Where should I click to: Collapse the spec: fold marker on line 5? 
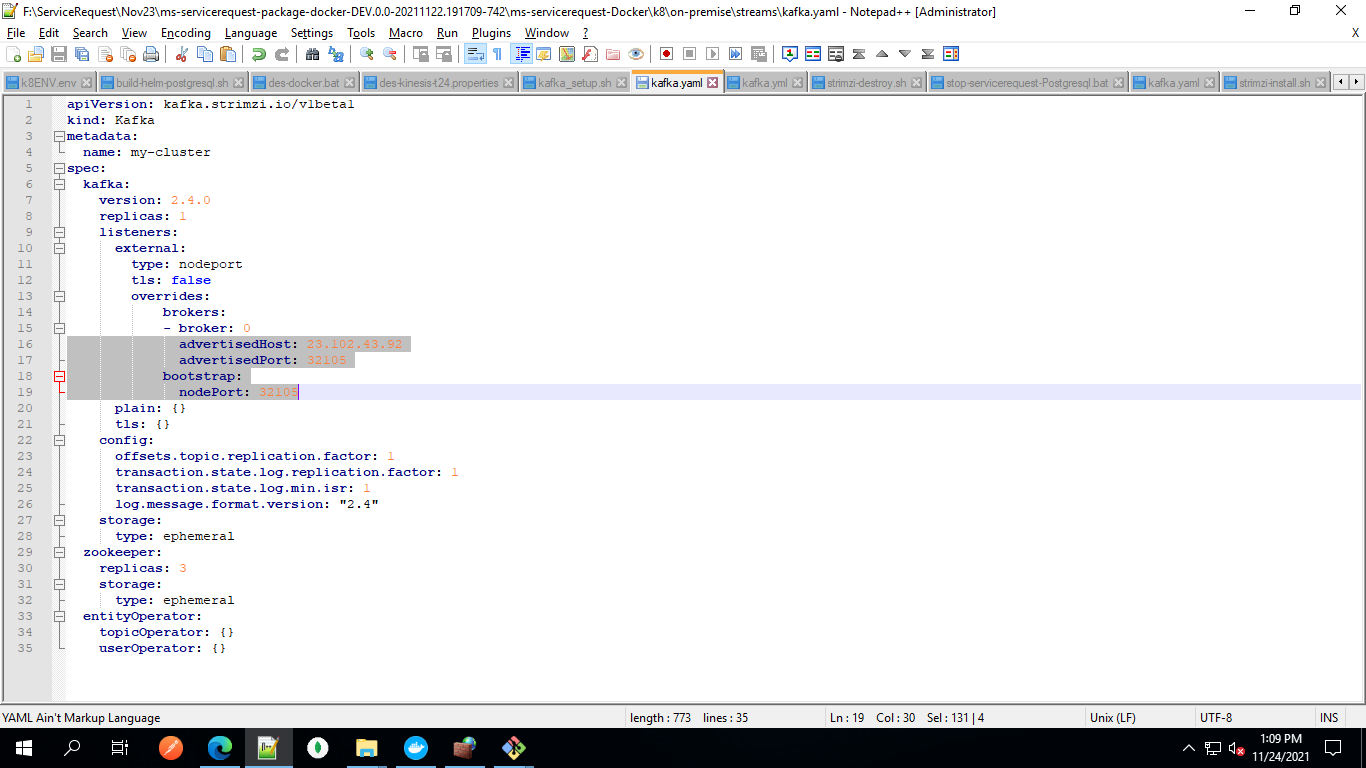(x=59, y=168)
